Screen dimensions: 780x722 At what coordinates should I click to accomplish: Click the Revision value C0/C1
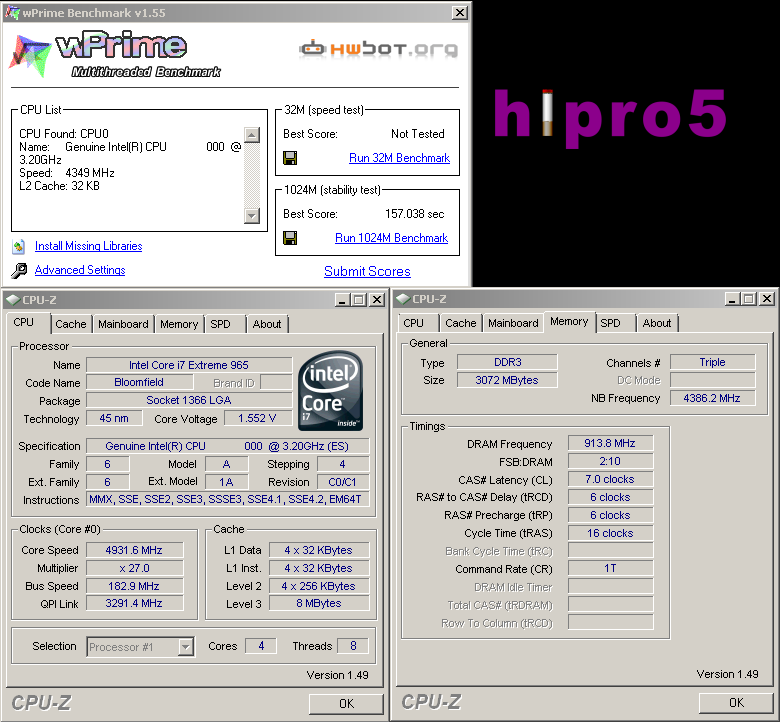coord(343,482)
